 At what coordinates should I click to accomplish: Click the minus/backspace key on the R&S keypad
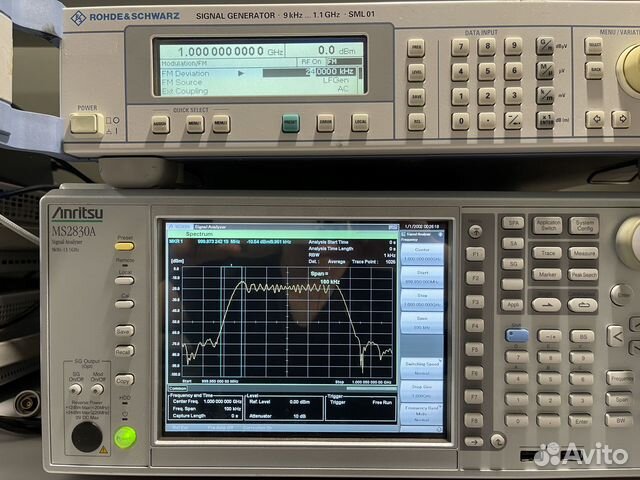click(513, 121)
